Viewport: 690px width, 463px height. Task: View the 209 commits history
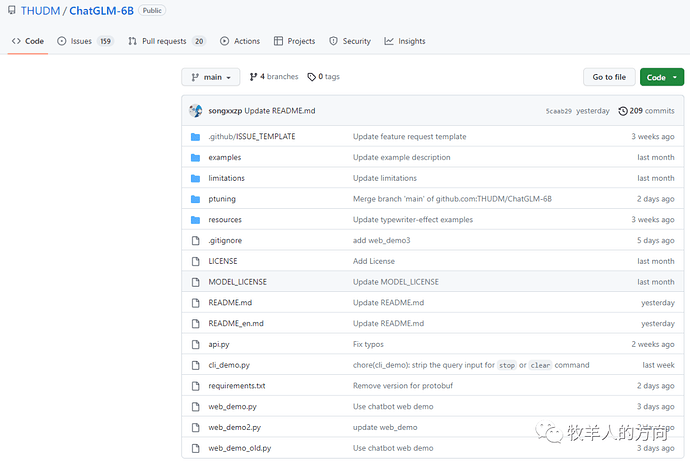coord(651,111)
